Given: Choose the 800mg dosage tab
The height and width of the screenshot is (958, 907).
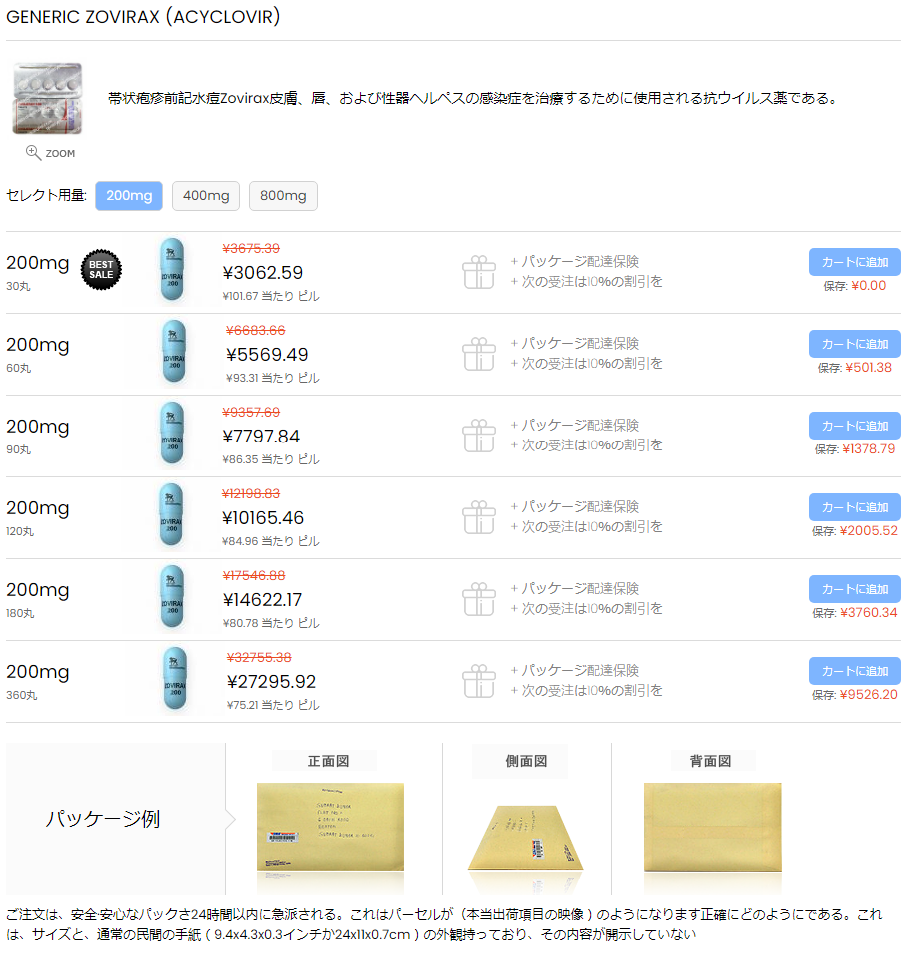Looking at the screenshot, I should point(283,196).
